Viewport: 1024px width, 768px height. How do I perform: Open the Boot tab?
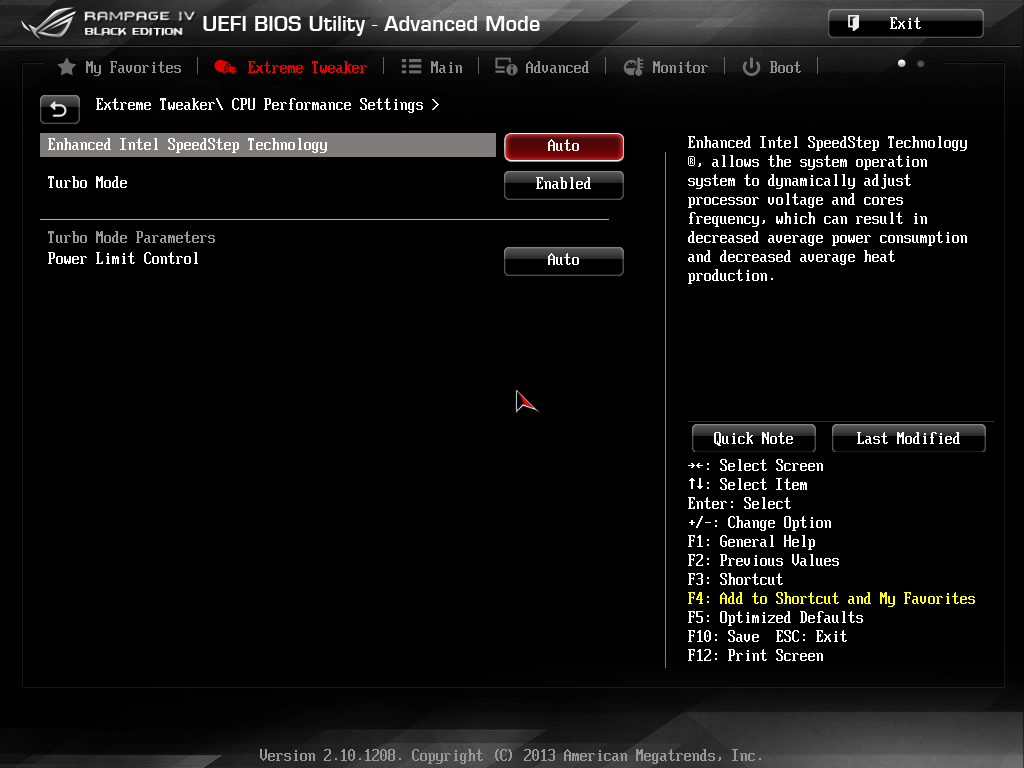(771, 67)
